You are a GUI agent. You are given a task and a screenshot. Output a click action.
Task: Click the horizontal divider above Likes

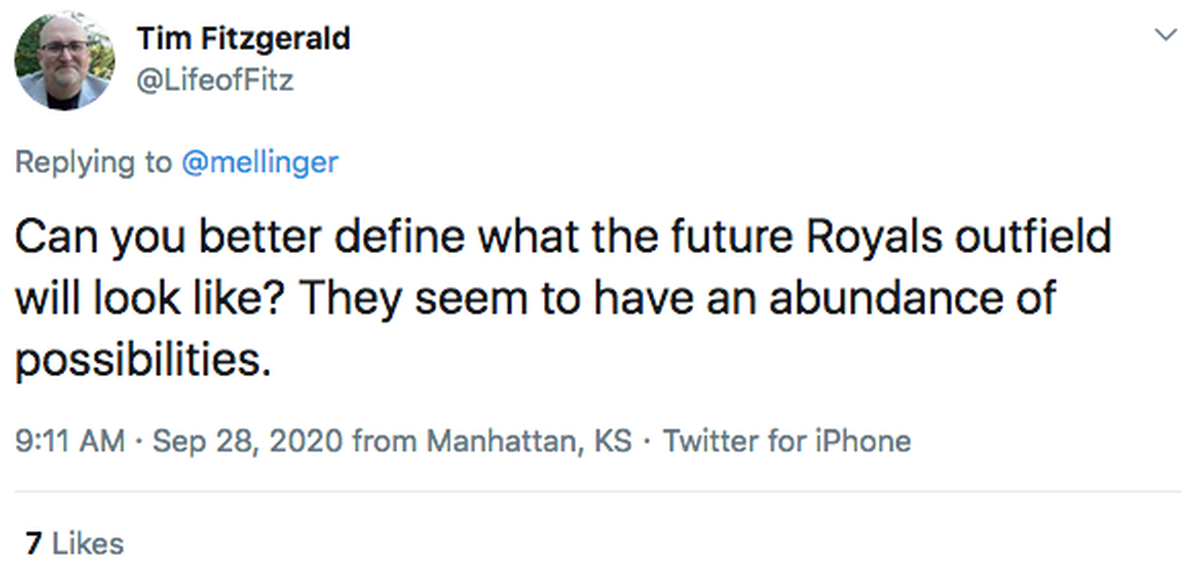598,492
